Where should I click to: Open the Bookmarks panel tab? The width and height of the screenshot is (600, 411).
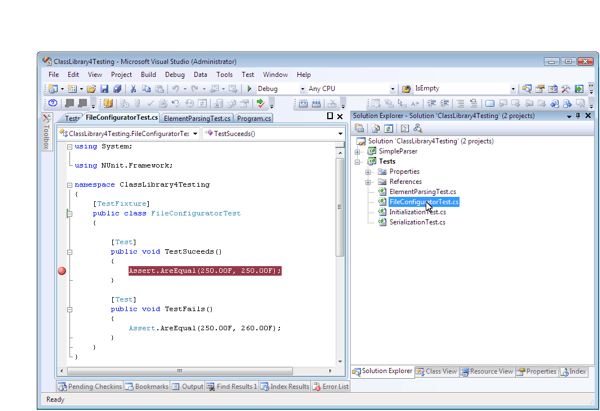click(147, 387)
